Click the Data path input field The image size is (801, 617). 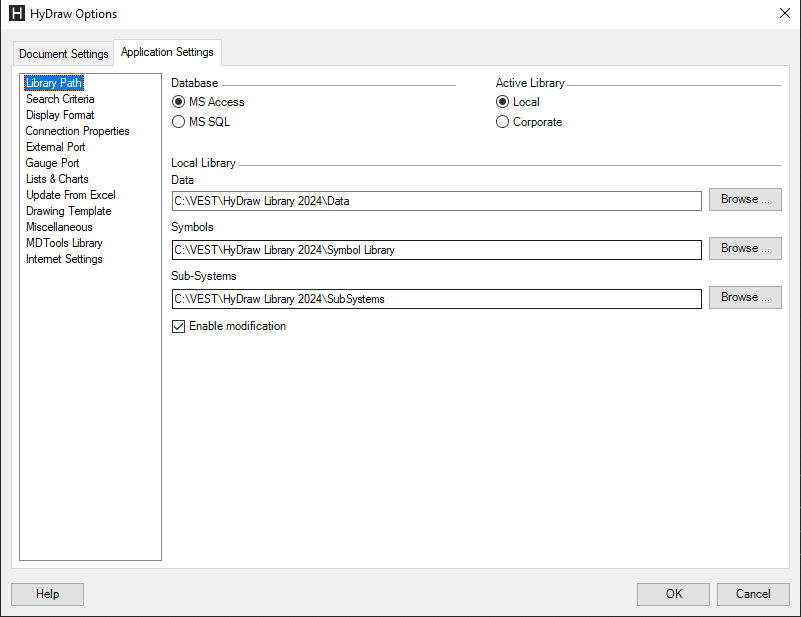pyautogui.click(x=437, y=201)
